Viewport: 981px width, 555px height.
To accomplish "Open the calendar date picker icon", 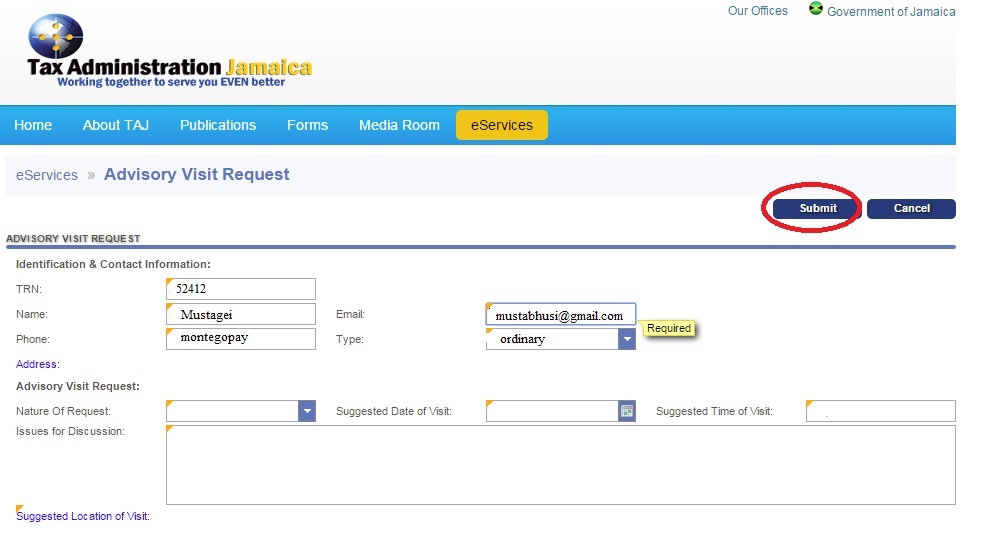I will 627,411.
